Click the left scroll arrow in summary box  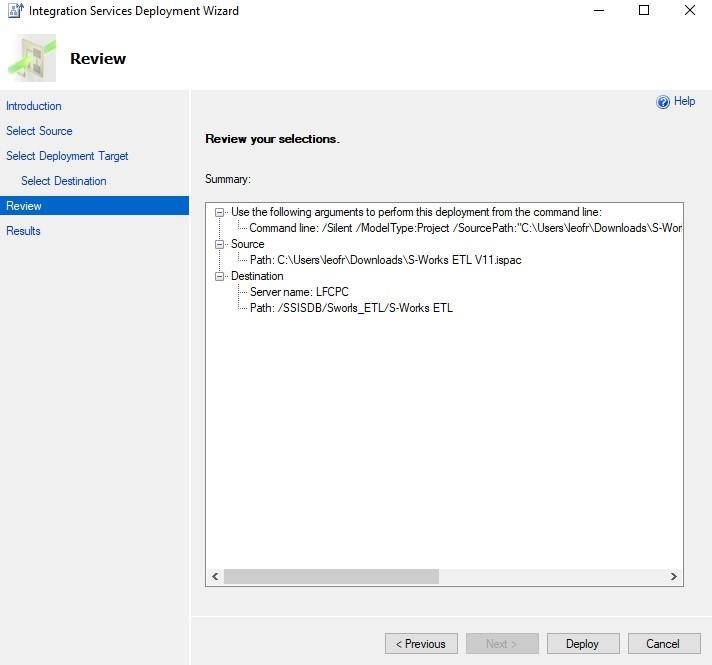[x=215, y=576]
